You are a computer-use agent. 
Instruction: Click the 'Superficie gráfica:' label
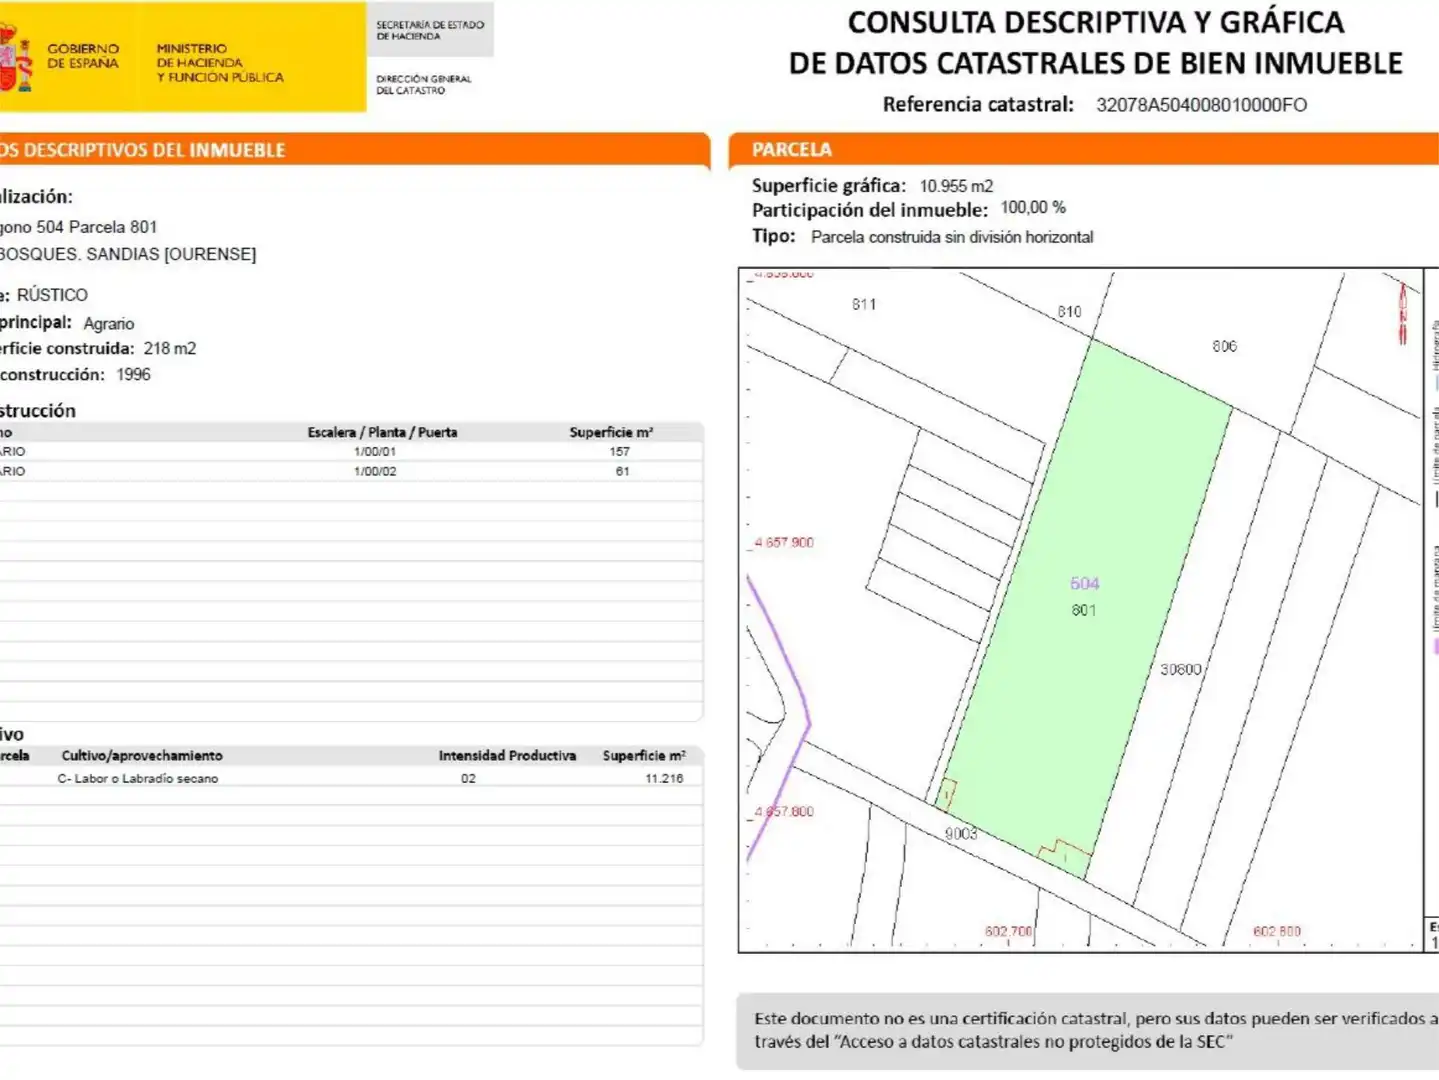(829, 185)
